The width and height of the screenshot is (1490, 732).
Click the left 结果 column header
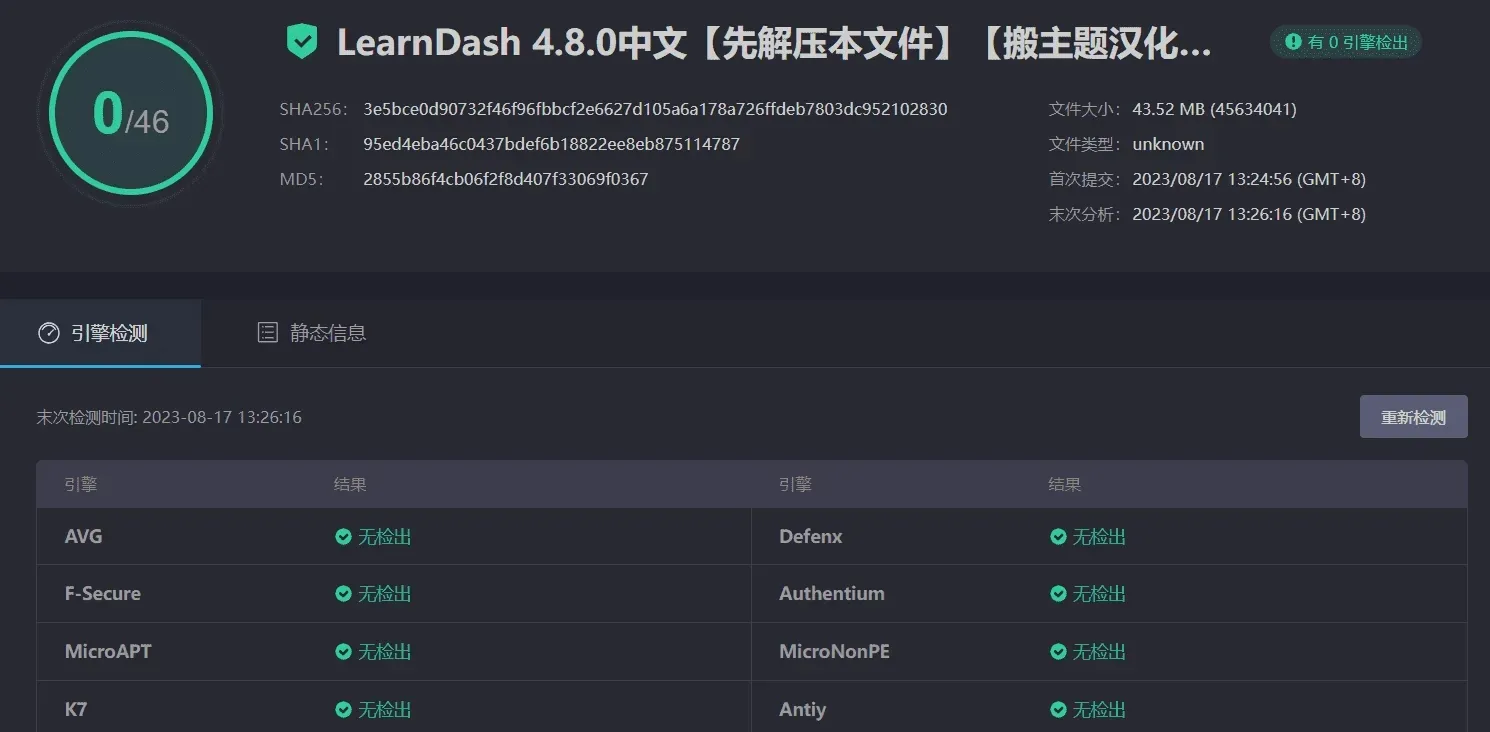click(350, 484)
